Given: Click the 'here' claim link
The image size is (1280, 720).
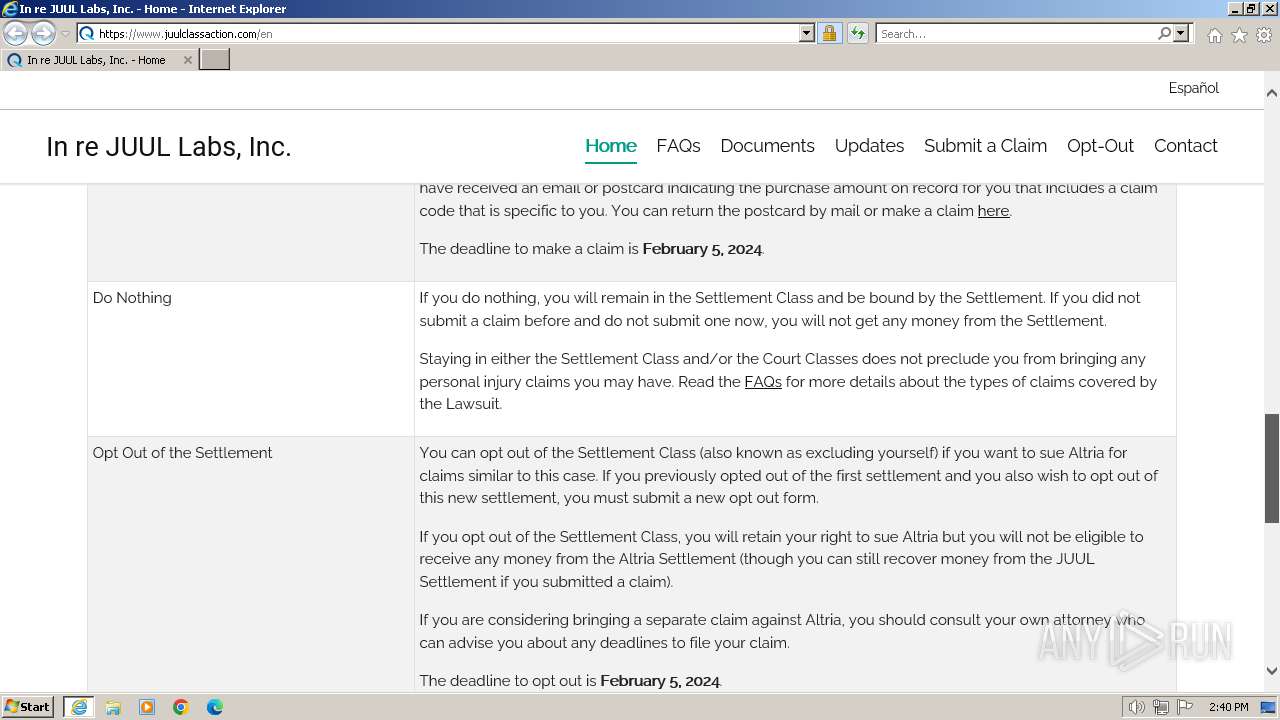Looking at the screenshot, I should [993, 211].
